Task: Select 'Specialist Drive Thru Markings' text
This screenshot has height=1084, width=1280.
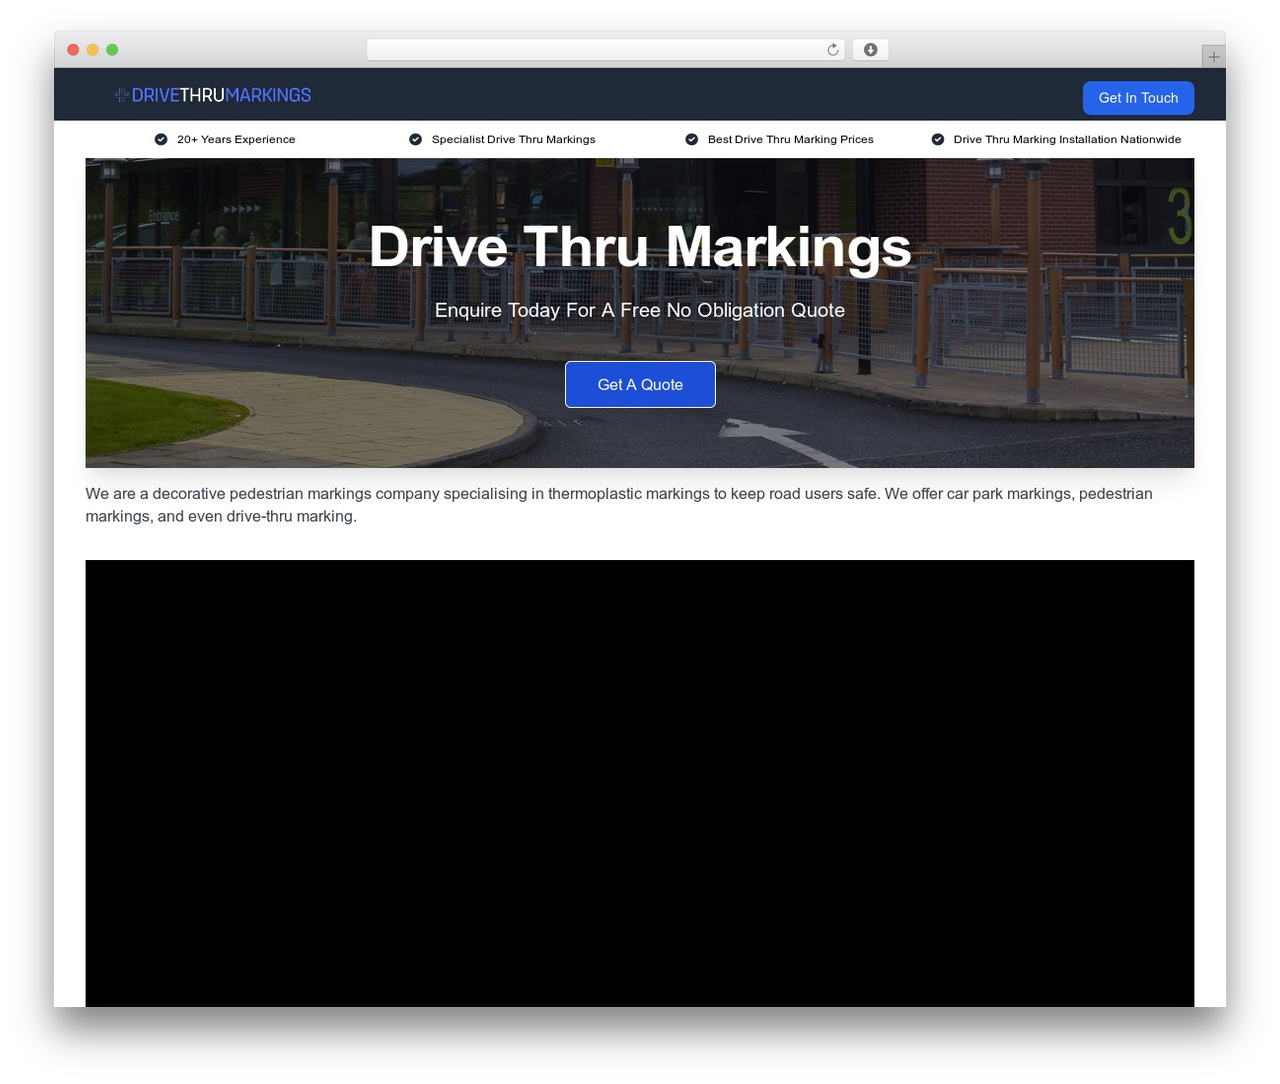Action: click(x=513, y=139)
